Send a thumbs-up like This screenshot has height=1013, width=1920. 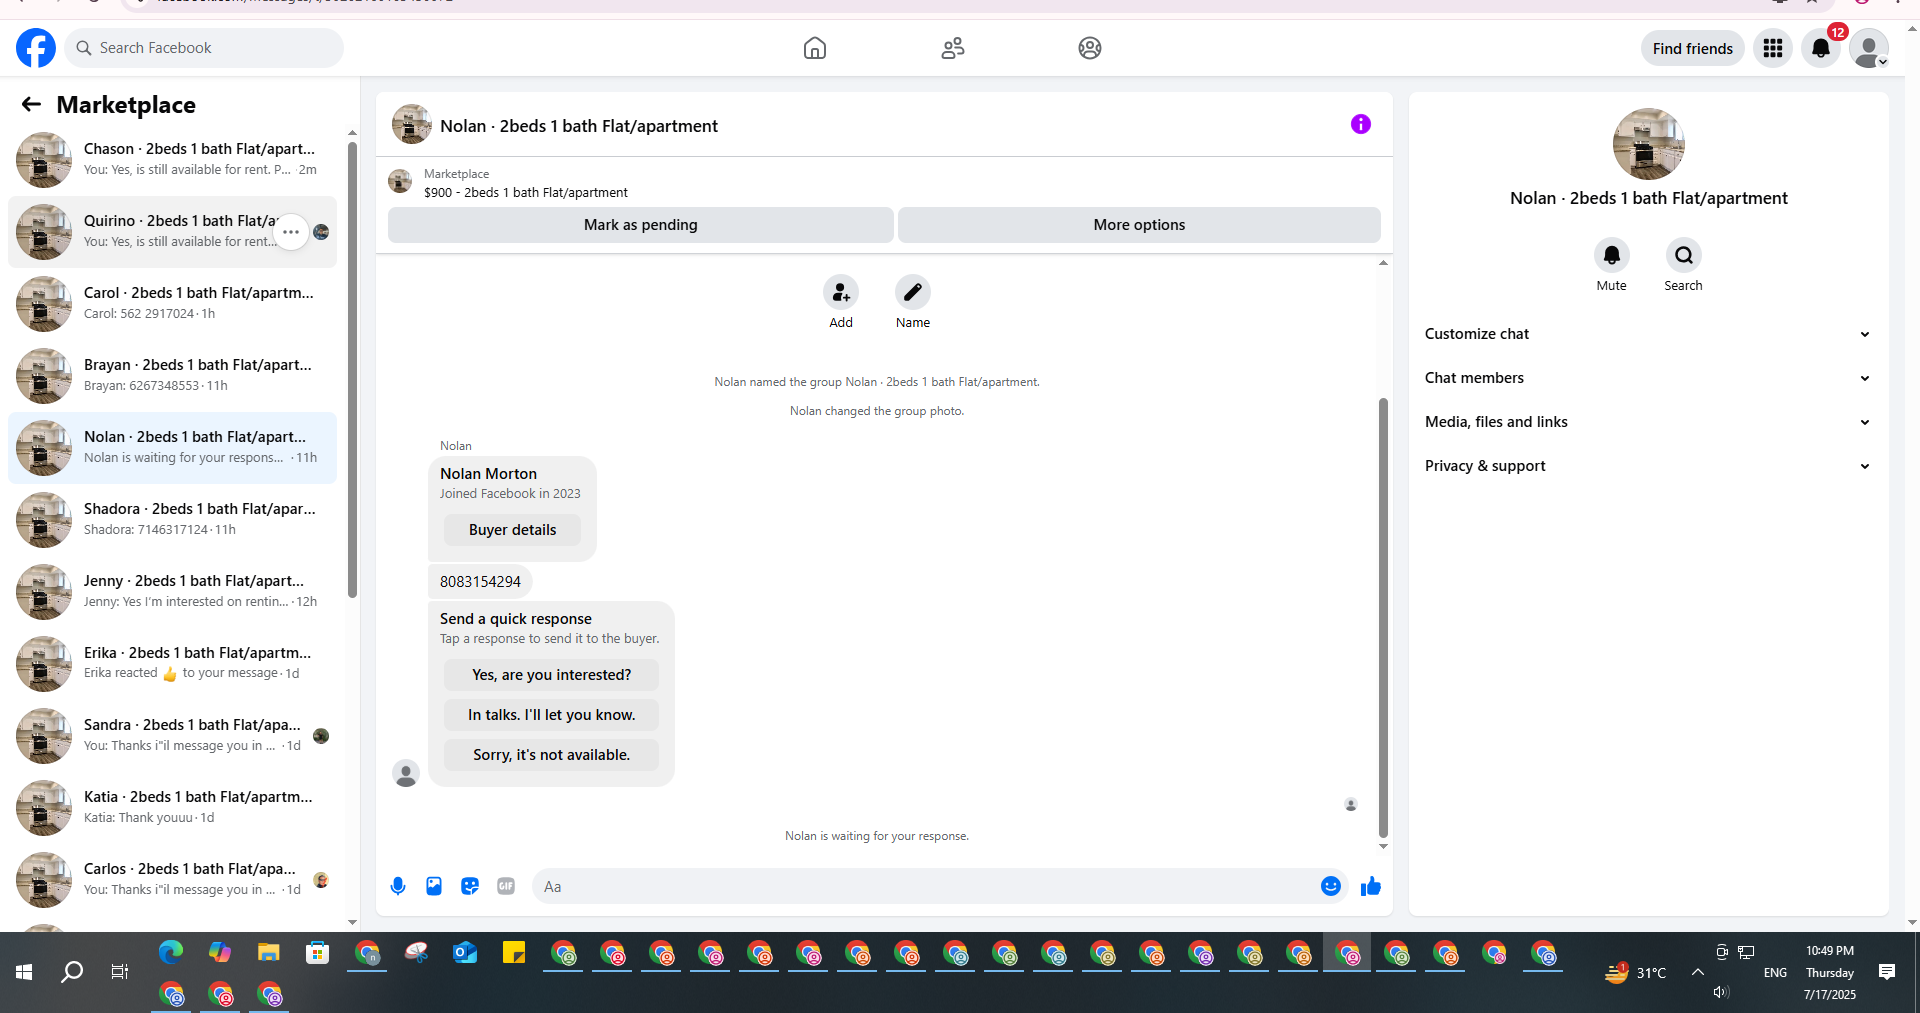(1371, 886)
